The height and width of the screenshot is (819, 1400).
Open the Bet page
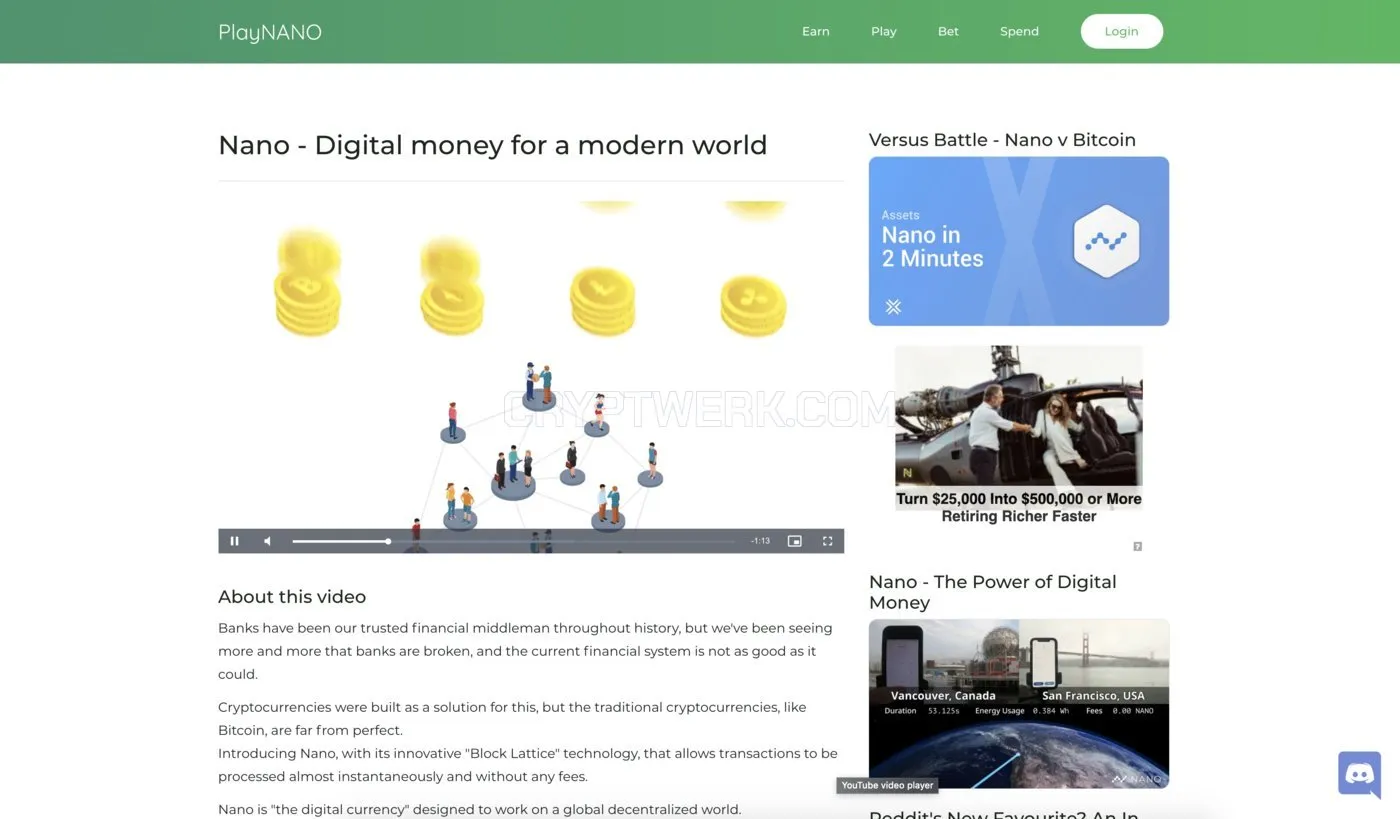click(x=948, y=31)
